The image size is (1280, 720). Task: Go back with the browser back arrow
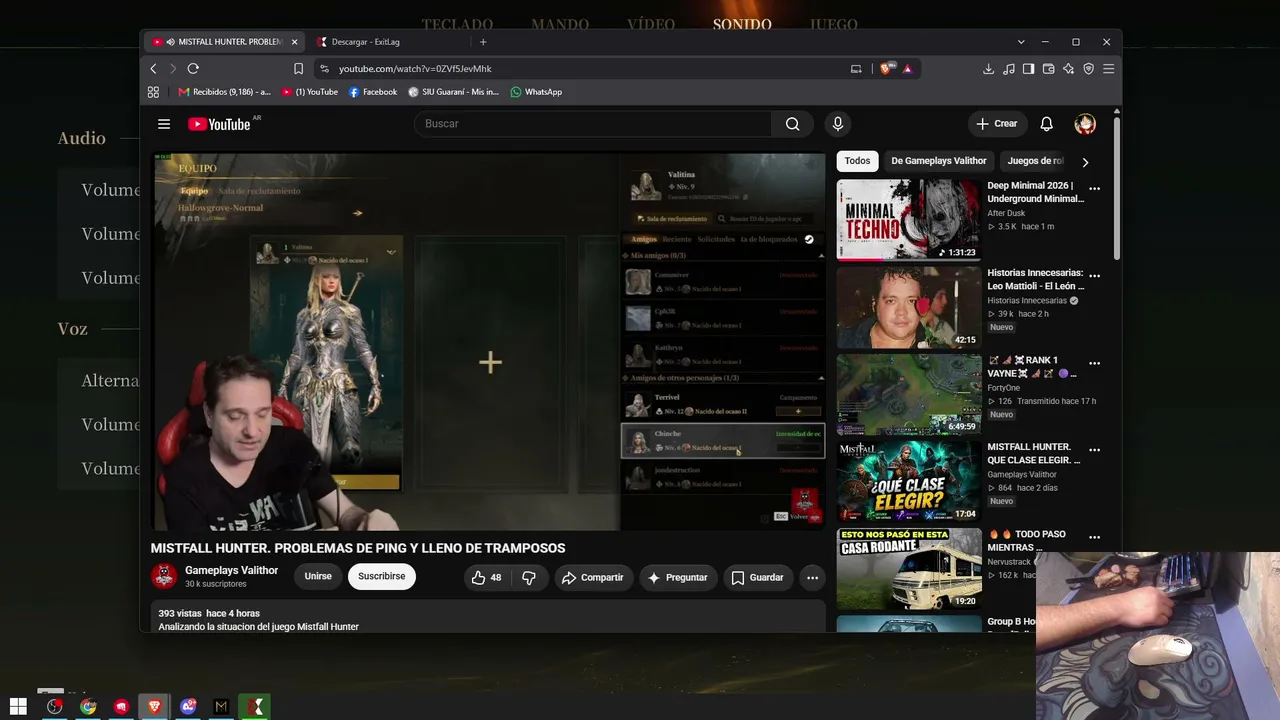click(x=153, y=69)
